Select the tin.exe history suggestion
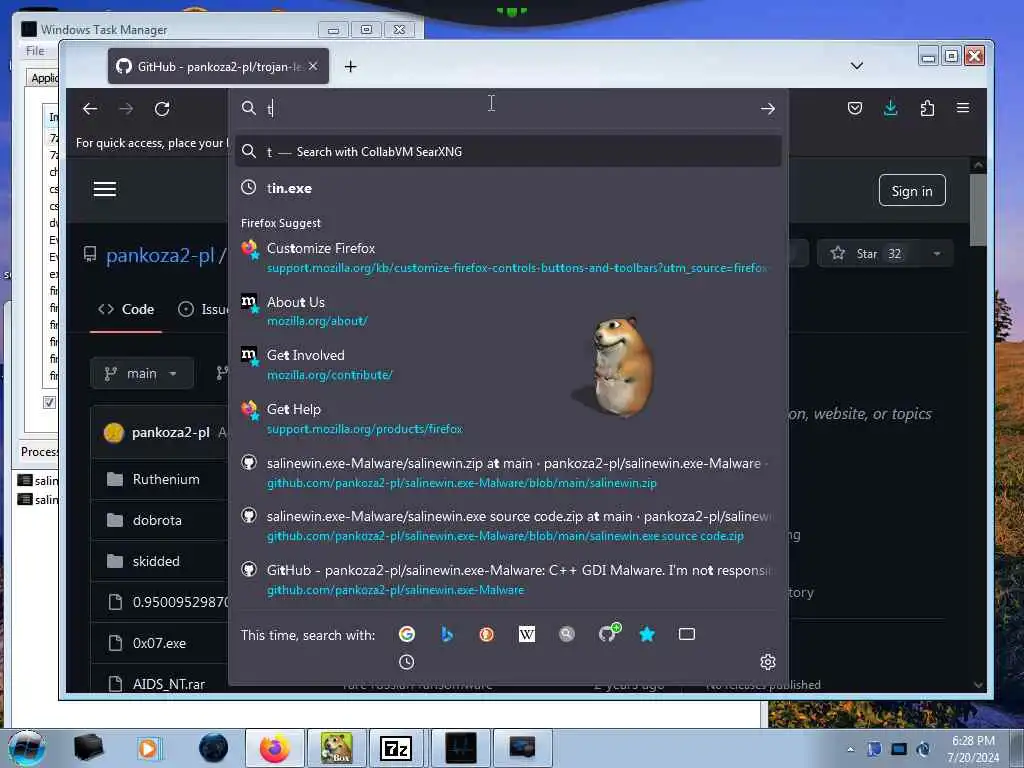 tap(508, 188)
